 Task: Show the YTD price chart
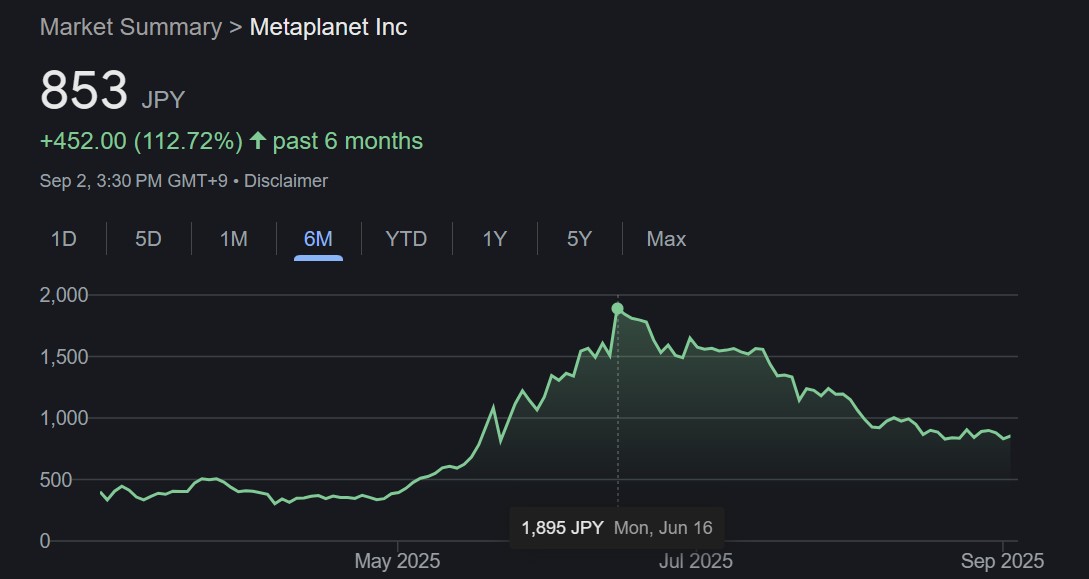406,239
